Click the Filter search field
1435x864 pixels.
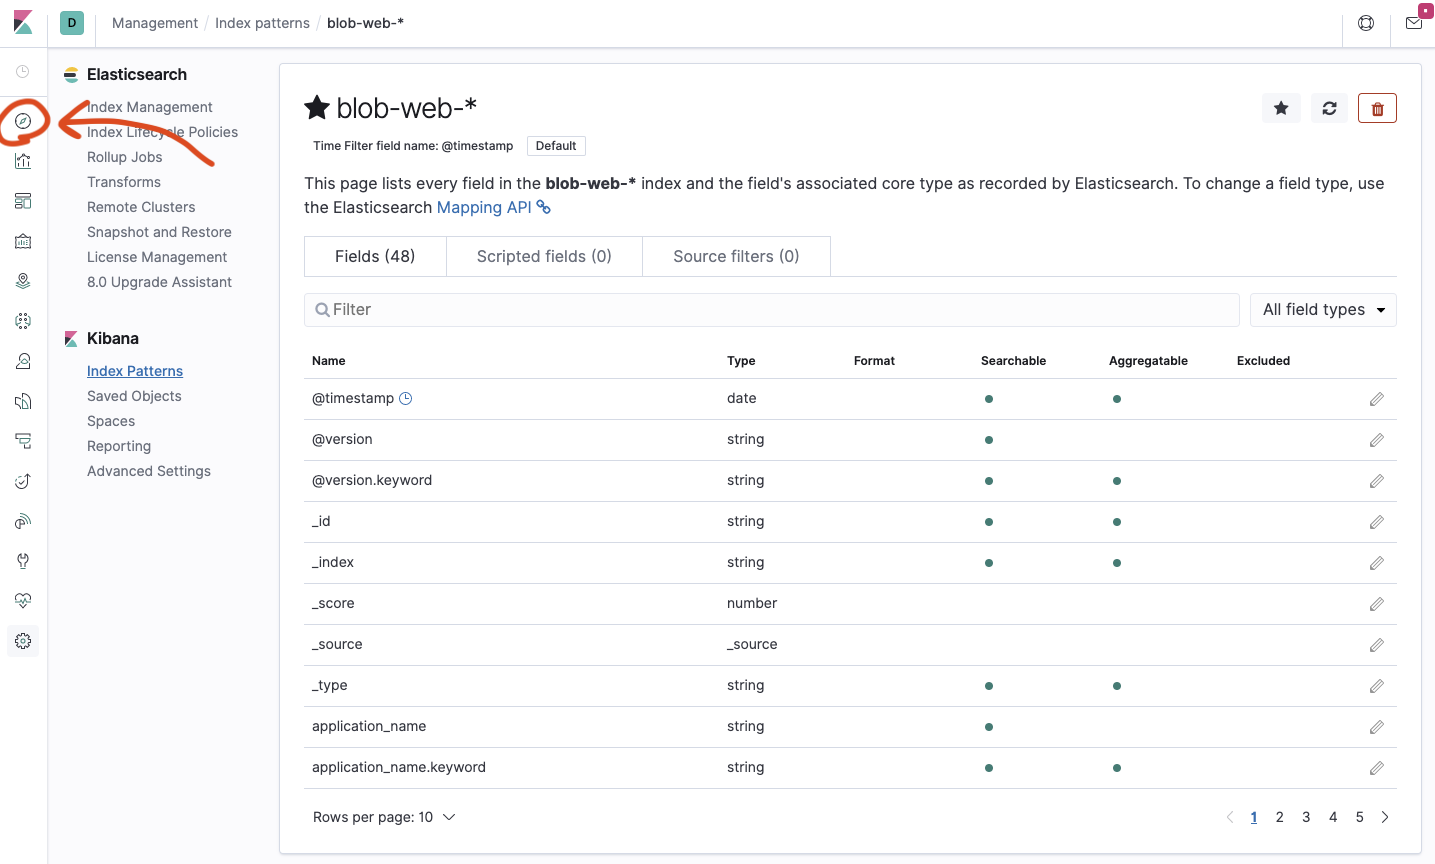click(x=771, y=310)
